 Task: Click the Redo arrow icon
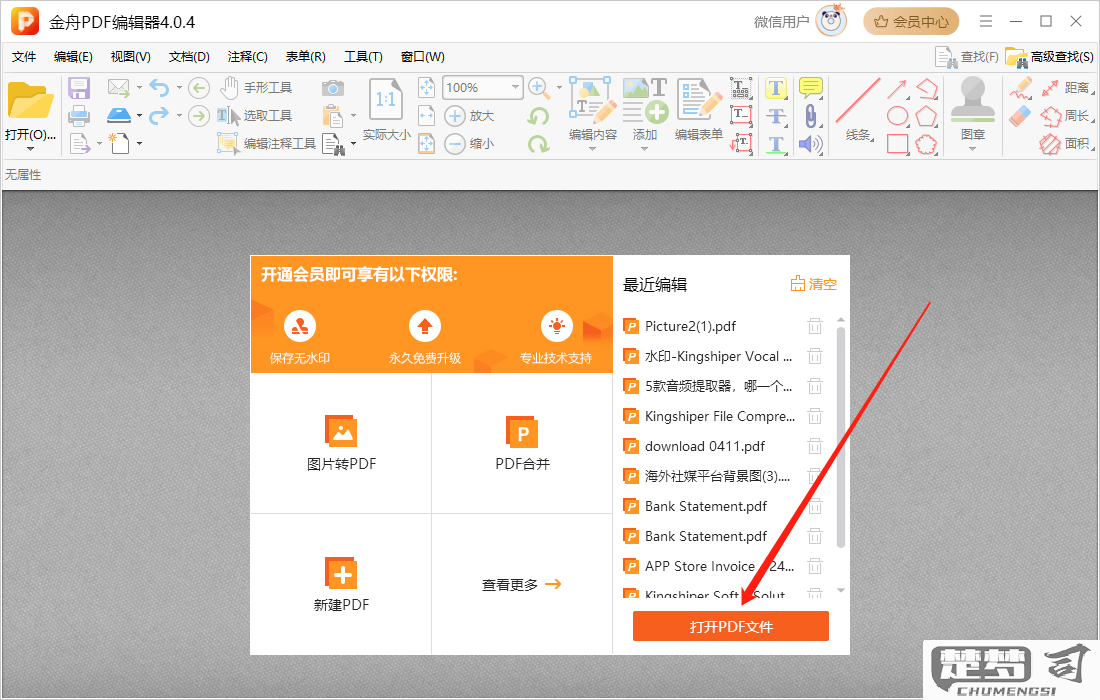pos(160,115)
